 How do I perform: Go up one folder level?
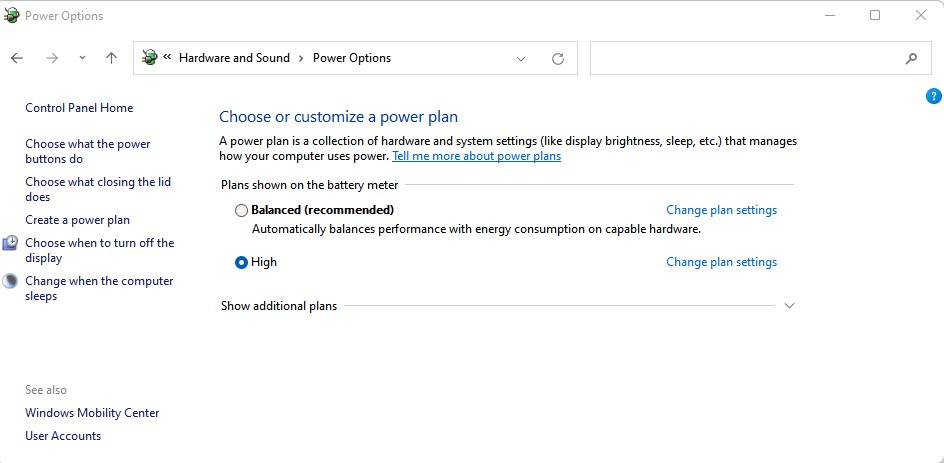111,58
